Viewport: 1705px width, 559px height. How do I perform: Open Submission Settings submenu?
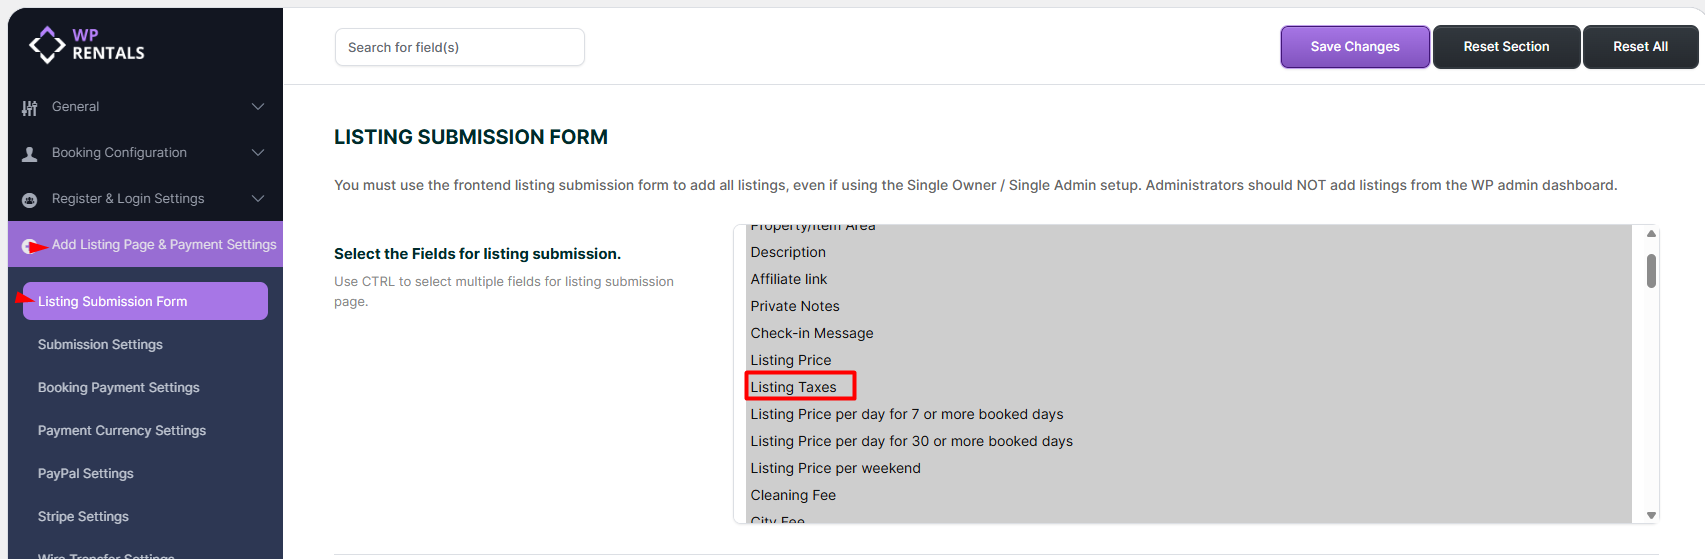[x=100, y=344]
